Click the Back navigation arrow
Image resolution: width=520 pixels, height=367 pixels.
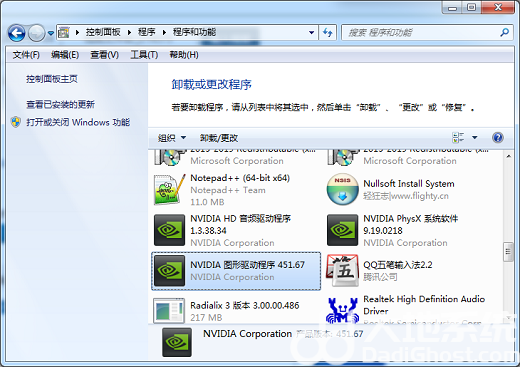pyautogui.click(x=17, y=33)
